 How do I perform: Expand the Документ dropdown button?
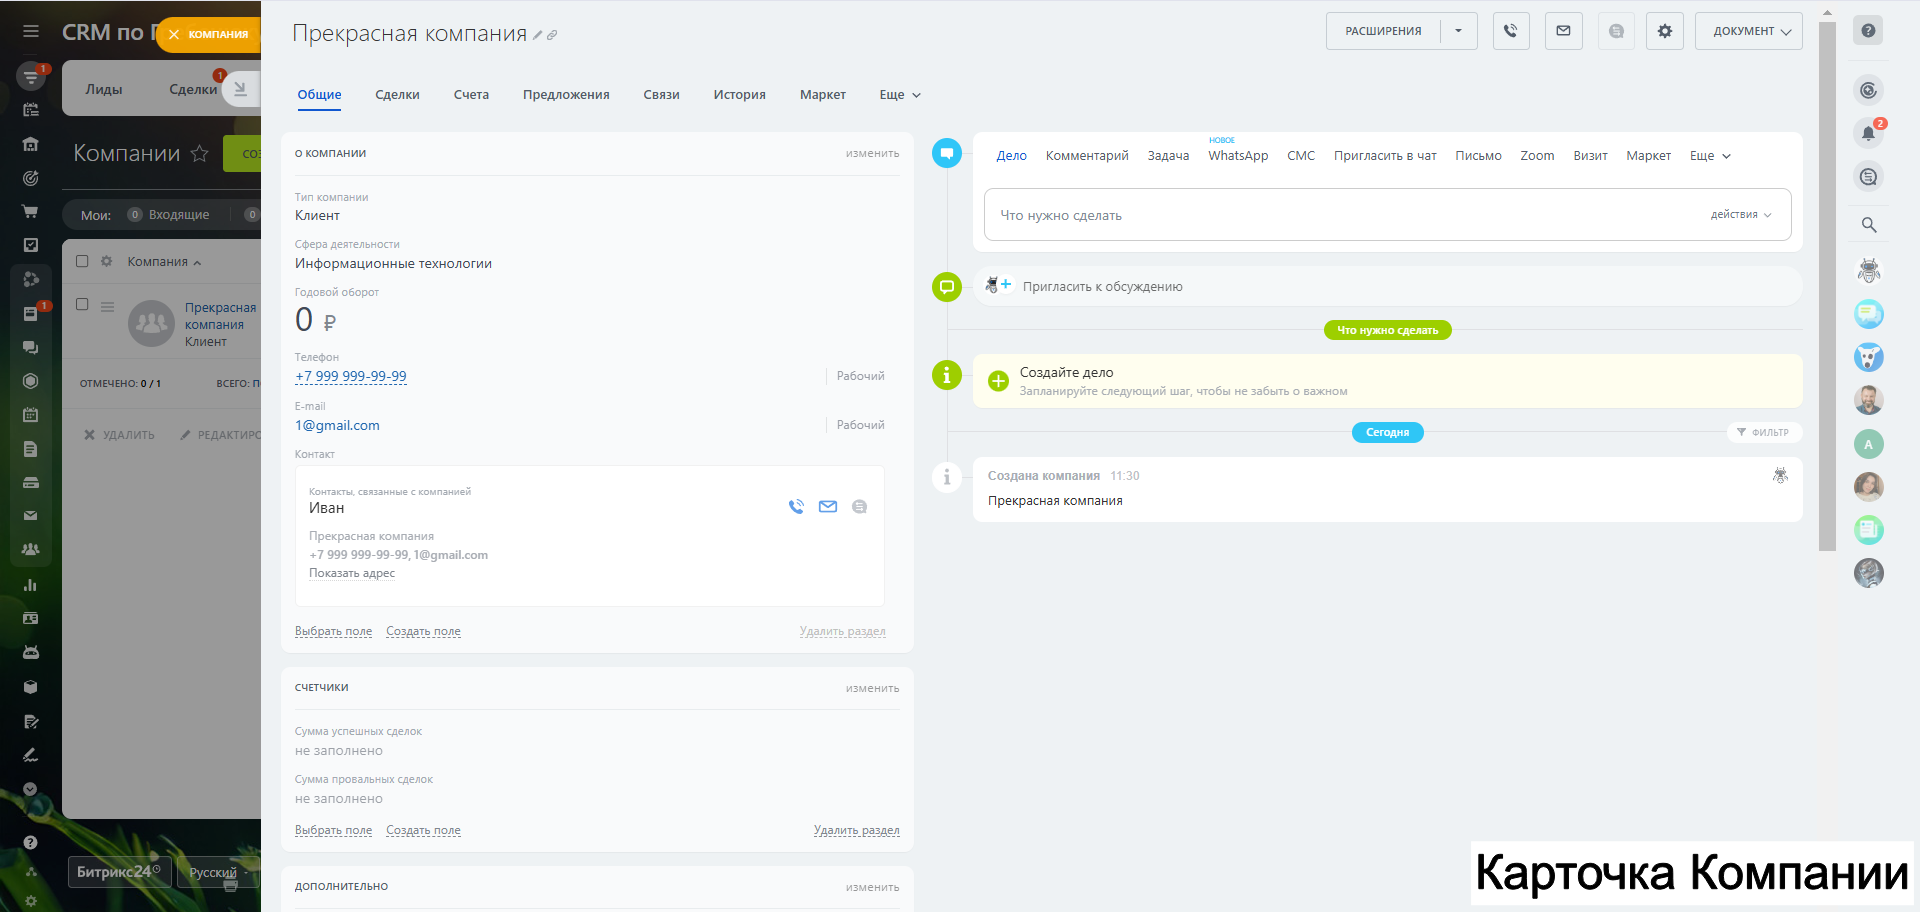[1748, 31]
